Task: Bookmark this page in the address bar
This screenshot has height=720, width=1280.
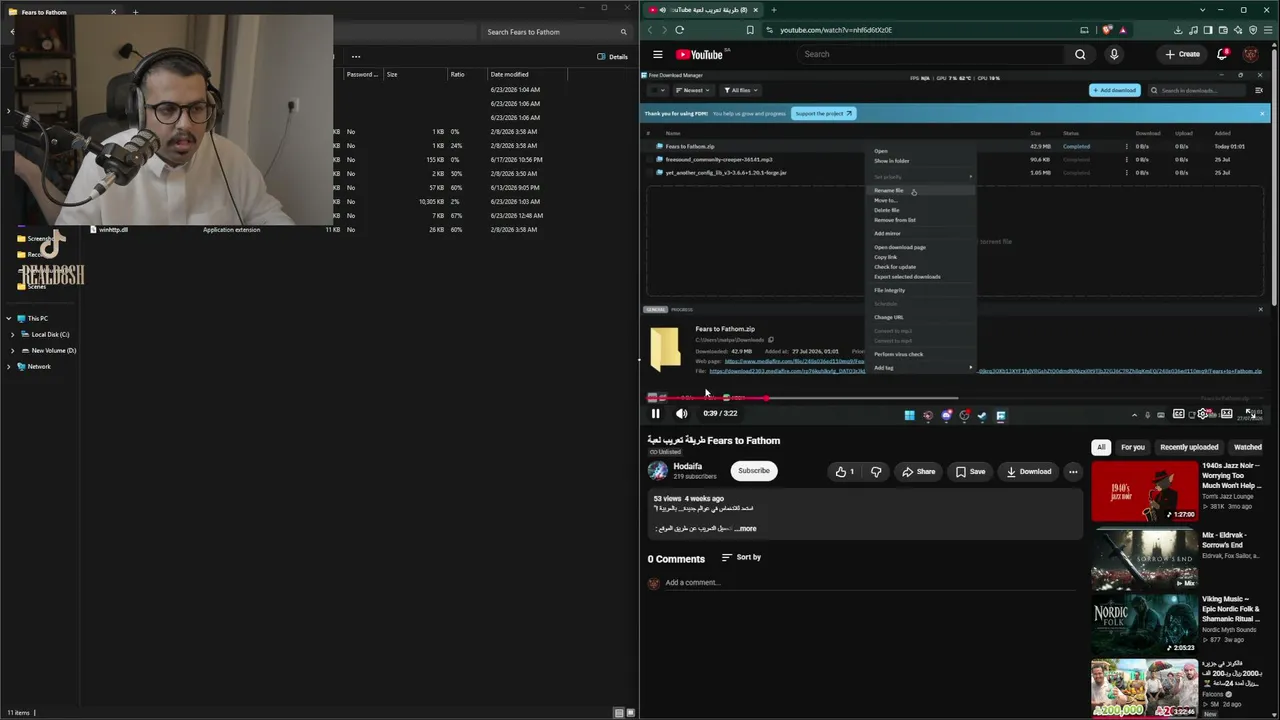Action: pos(750,30)
